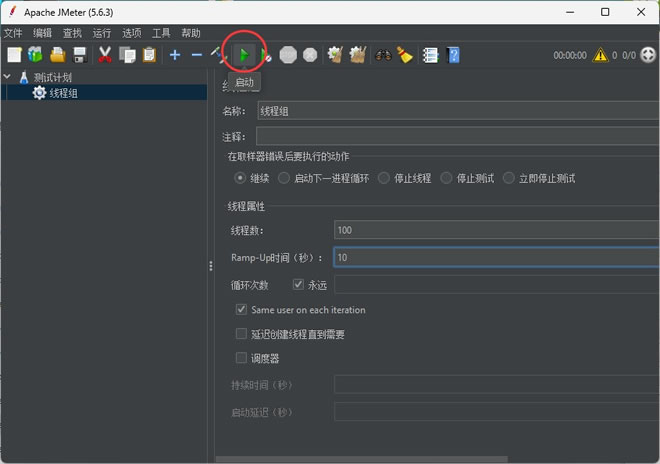
Task: Click the 名称 input field
Action: click(x=458, y=111)
